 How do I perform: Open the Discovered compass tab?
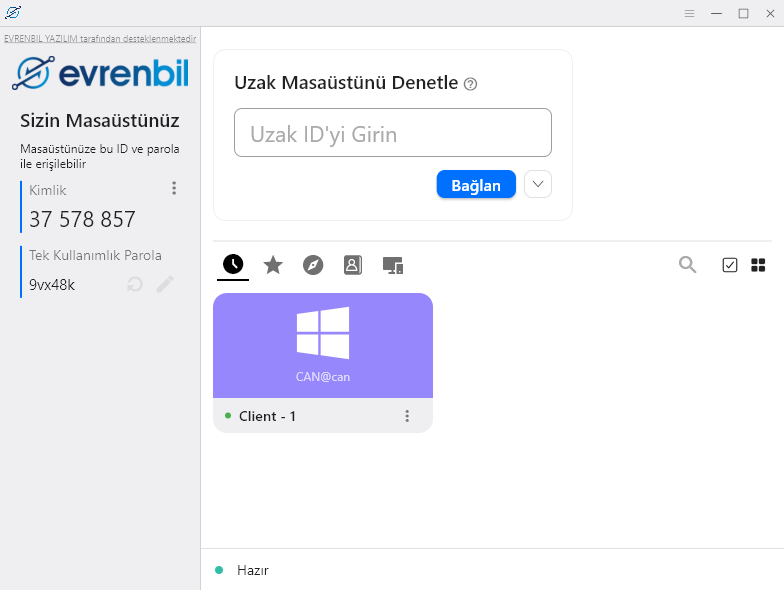(x=313, y=265)
